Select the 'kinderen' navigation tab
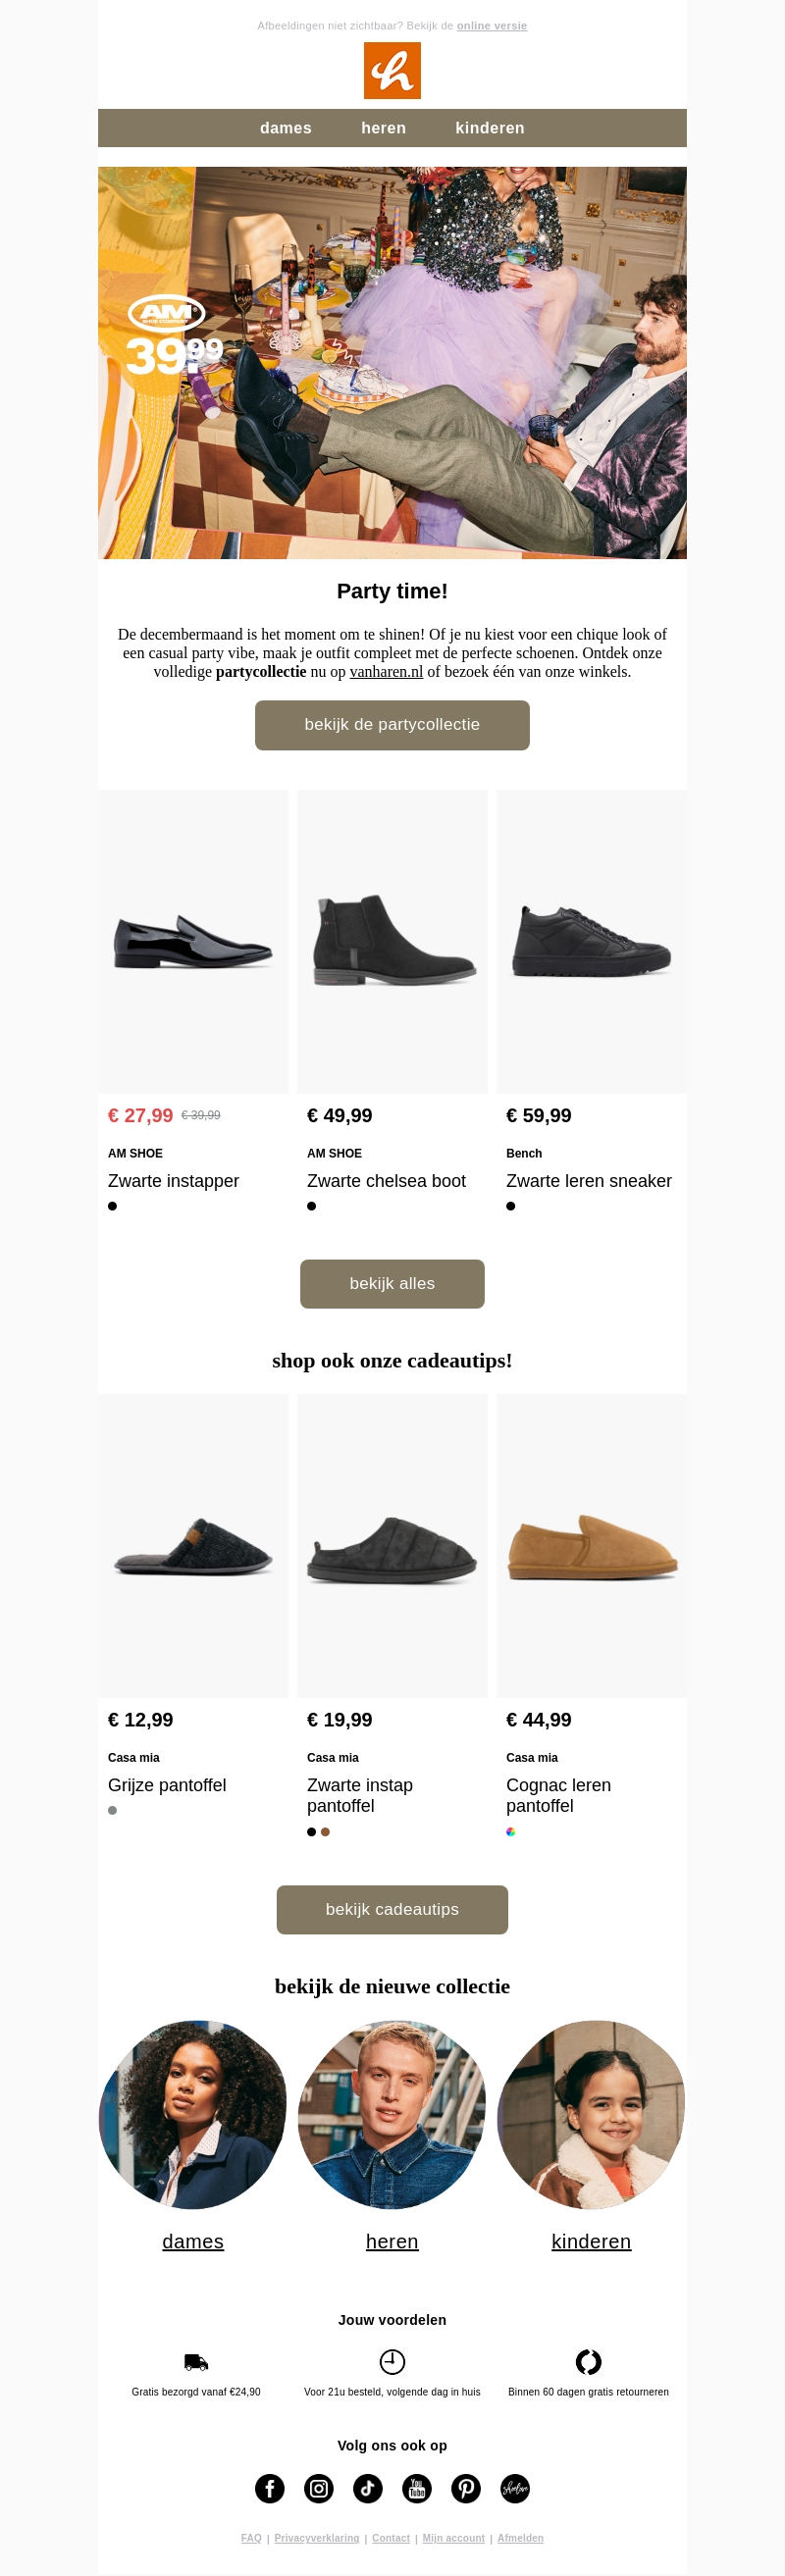The image size is (785, 2576). (x=490, y=128)
